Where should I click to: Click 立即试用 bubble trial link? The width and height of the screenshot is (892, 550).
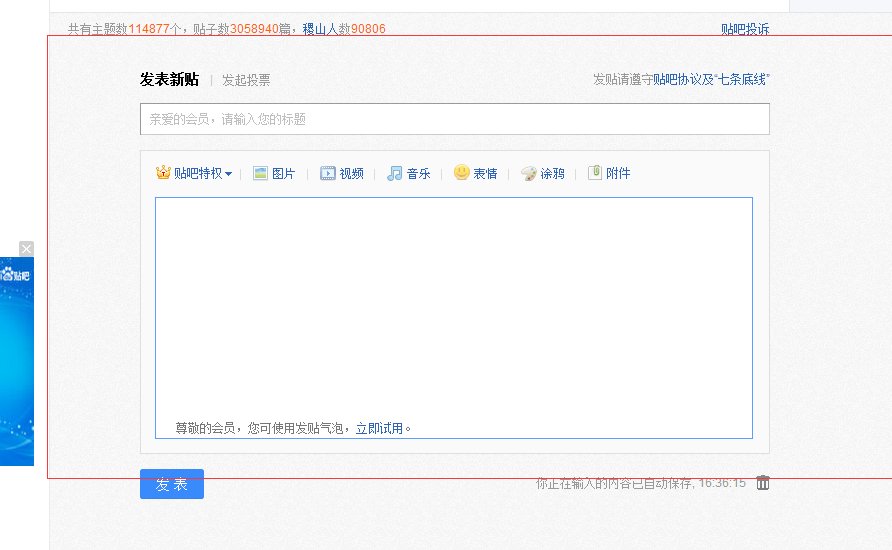[x=379, y=428]
